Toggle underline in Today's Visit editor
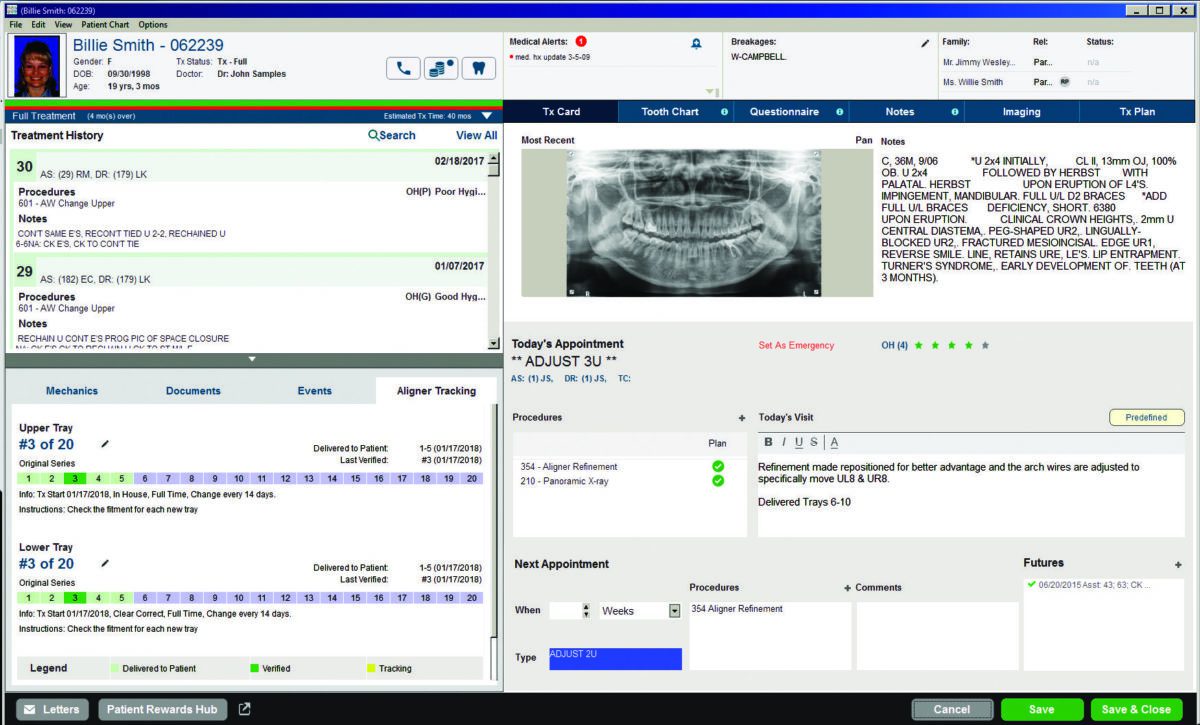1200x725 pixels. click(799, 442)
